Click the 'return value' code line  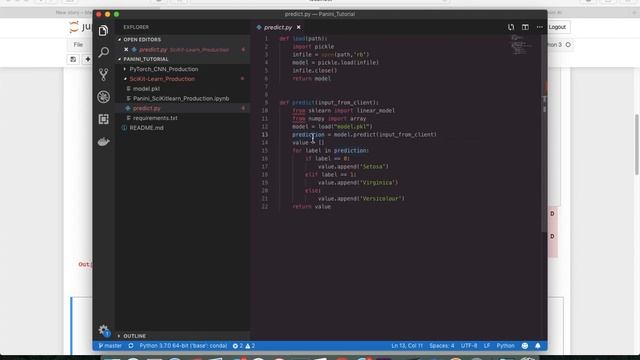click(x=311, y=207)
